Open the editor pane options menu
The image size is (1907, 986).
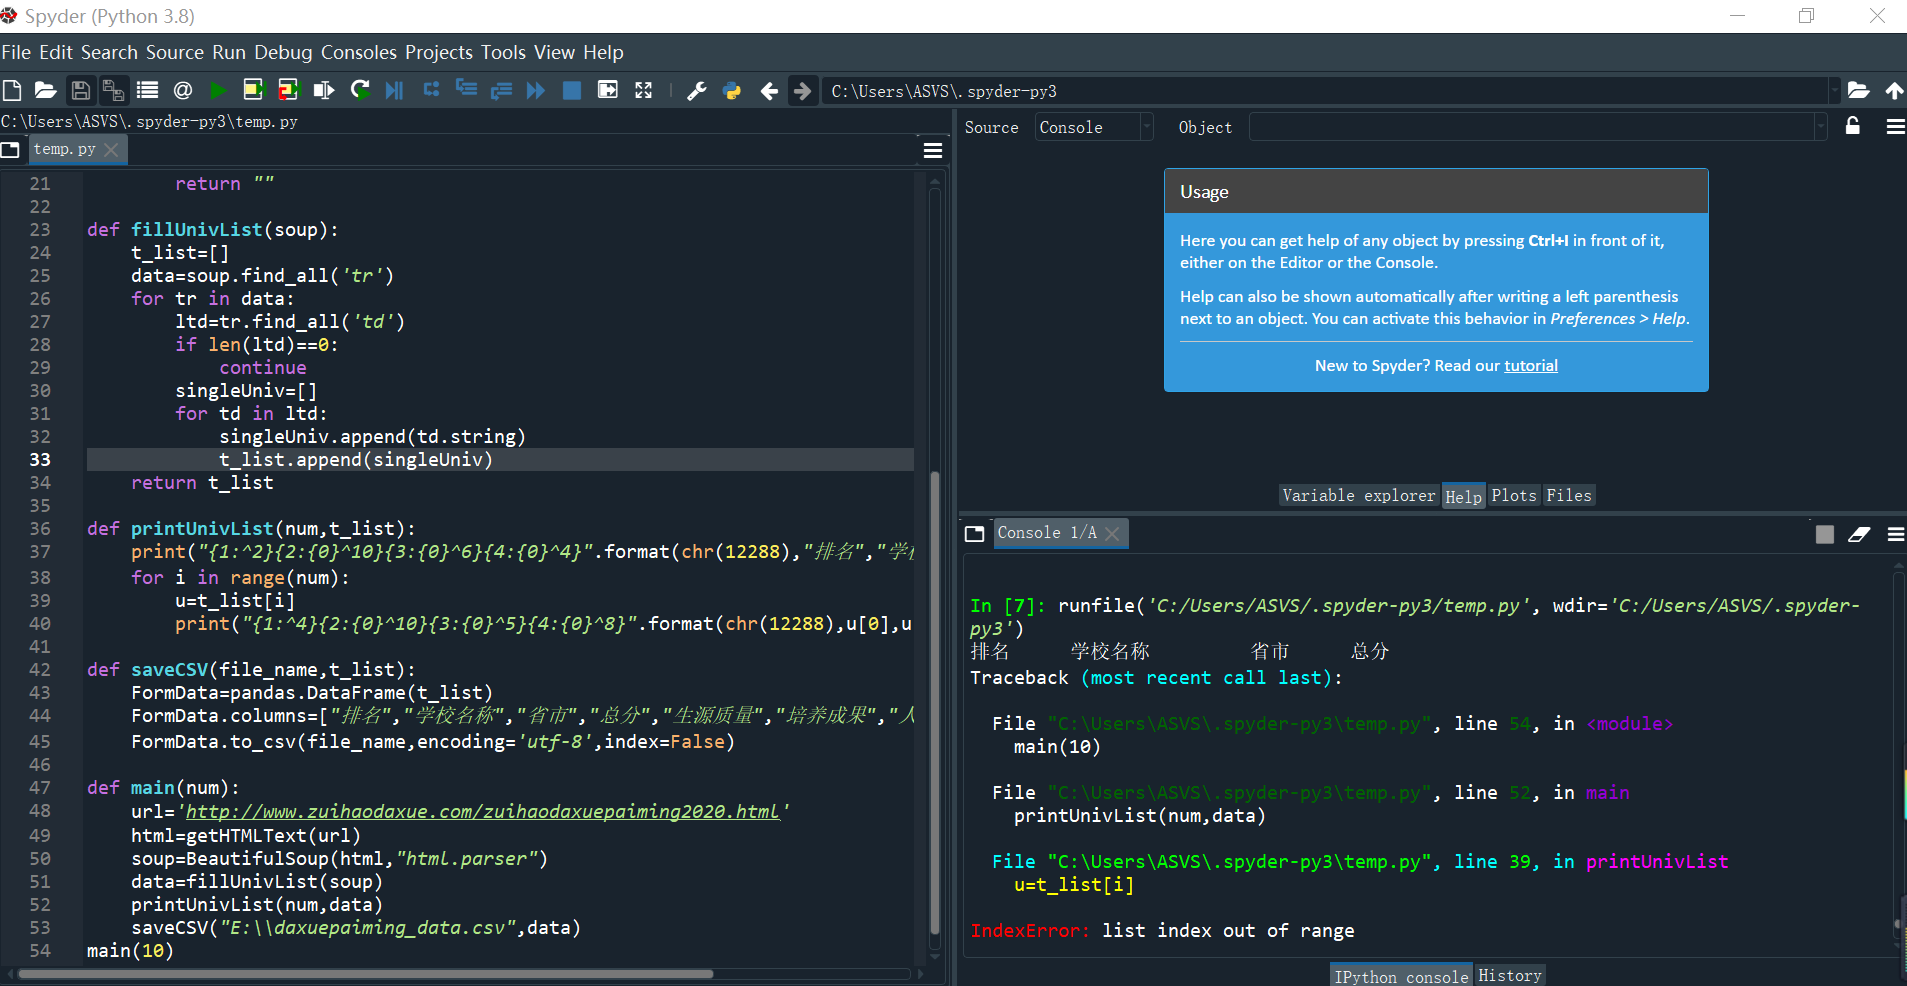coord(933,150)
